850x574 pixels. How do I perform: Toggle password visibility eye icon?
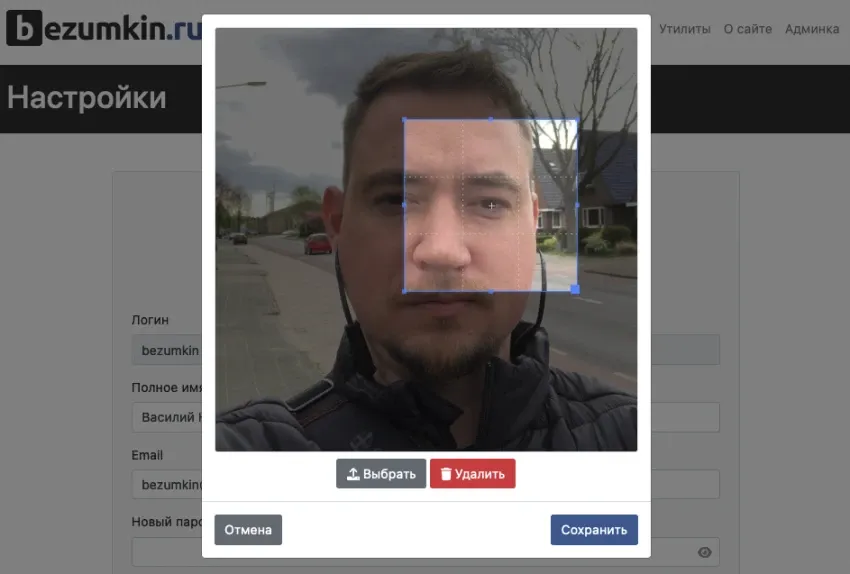704,552
